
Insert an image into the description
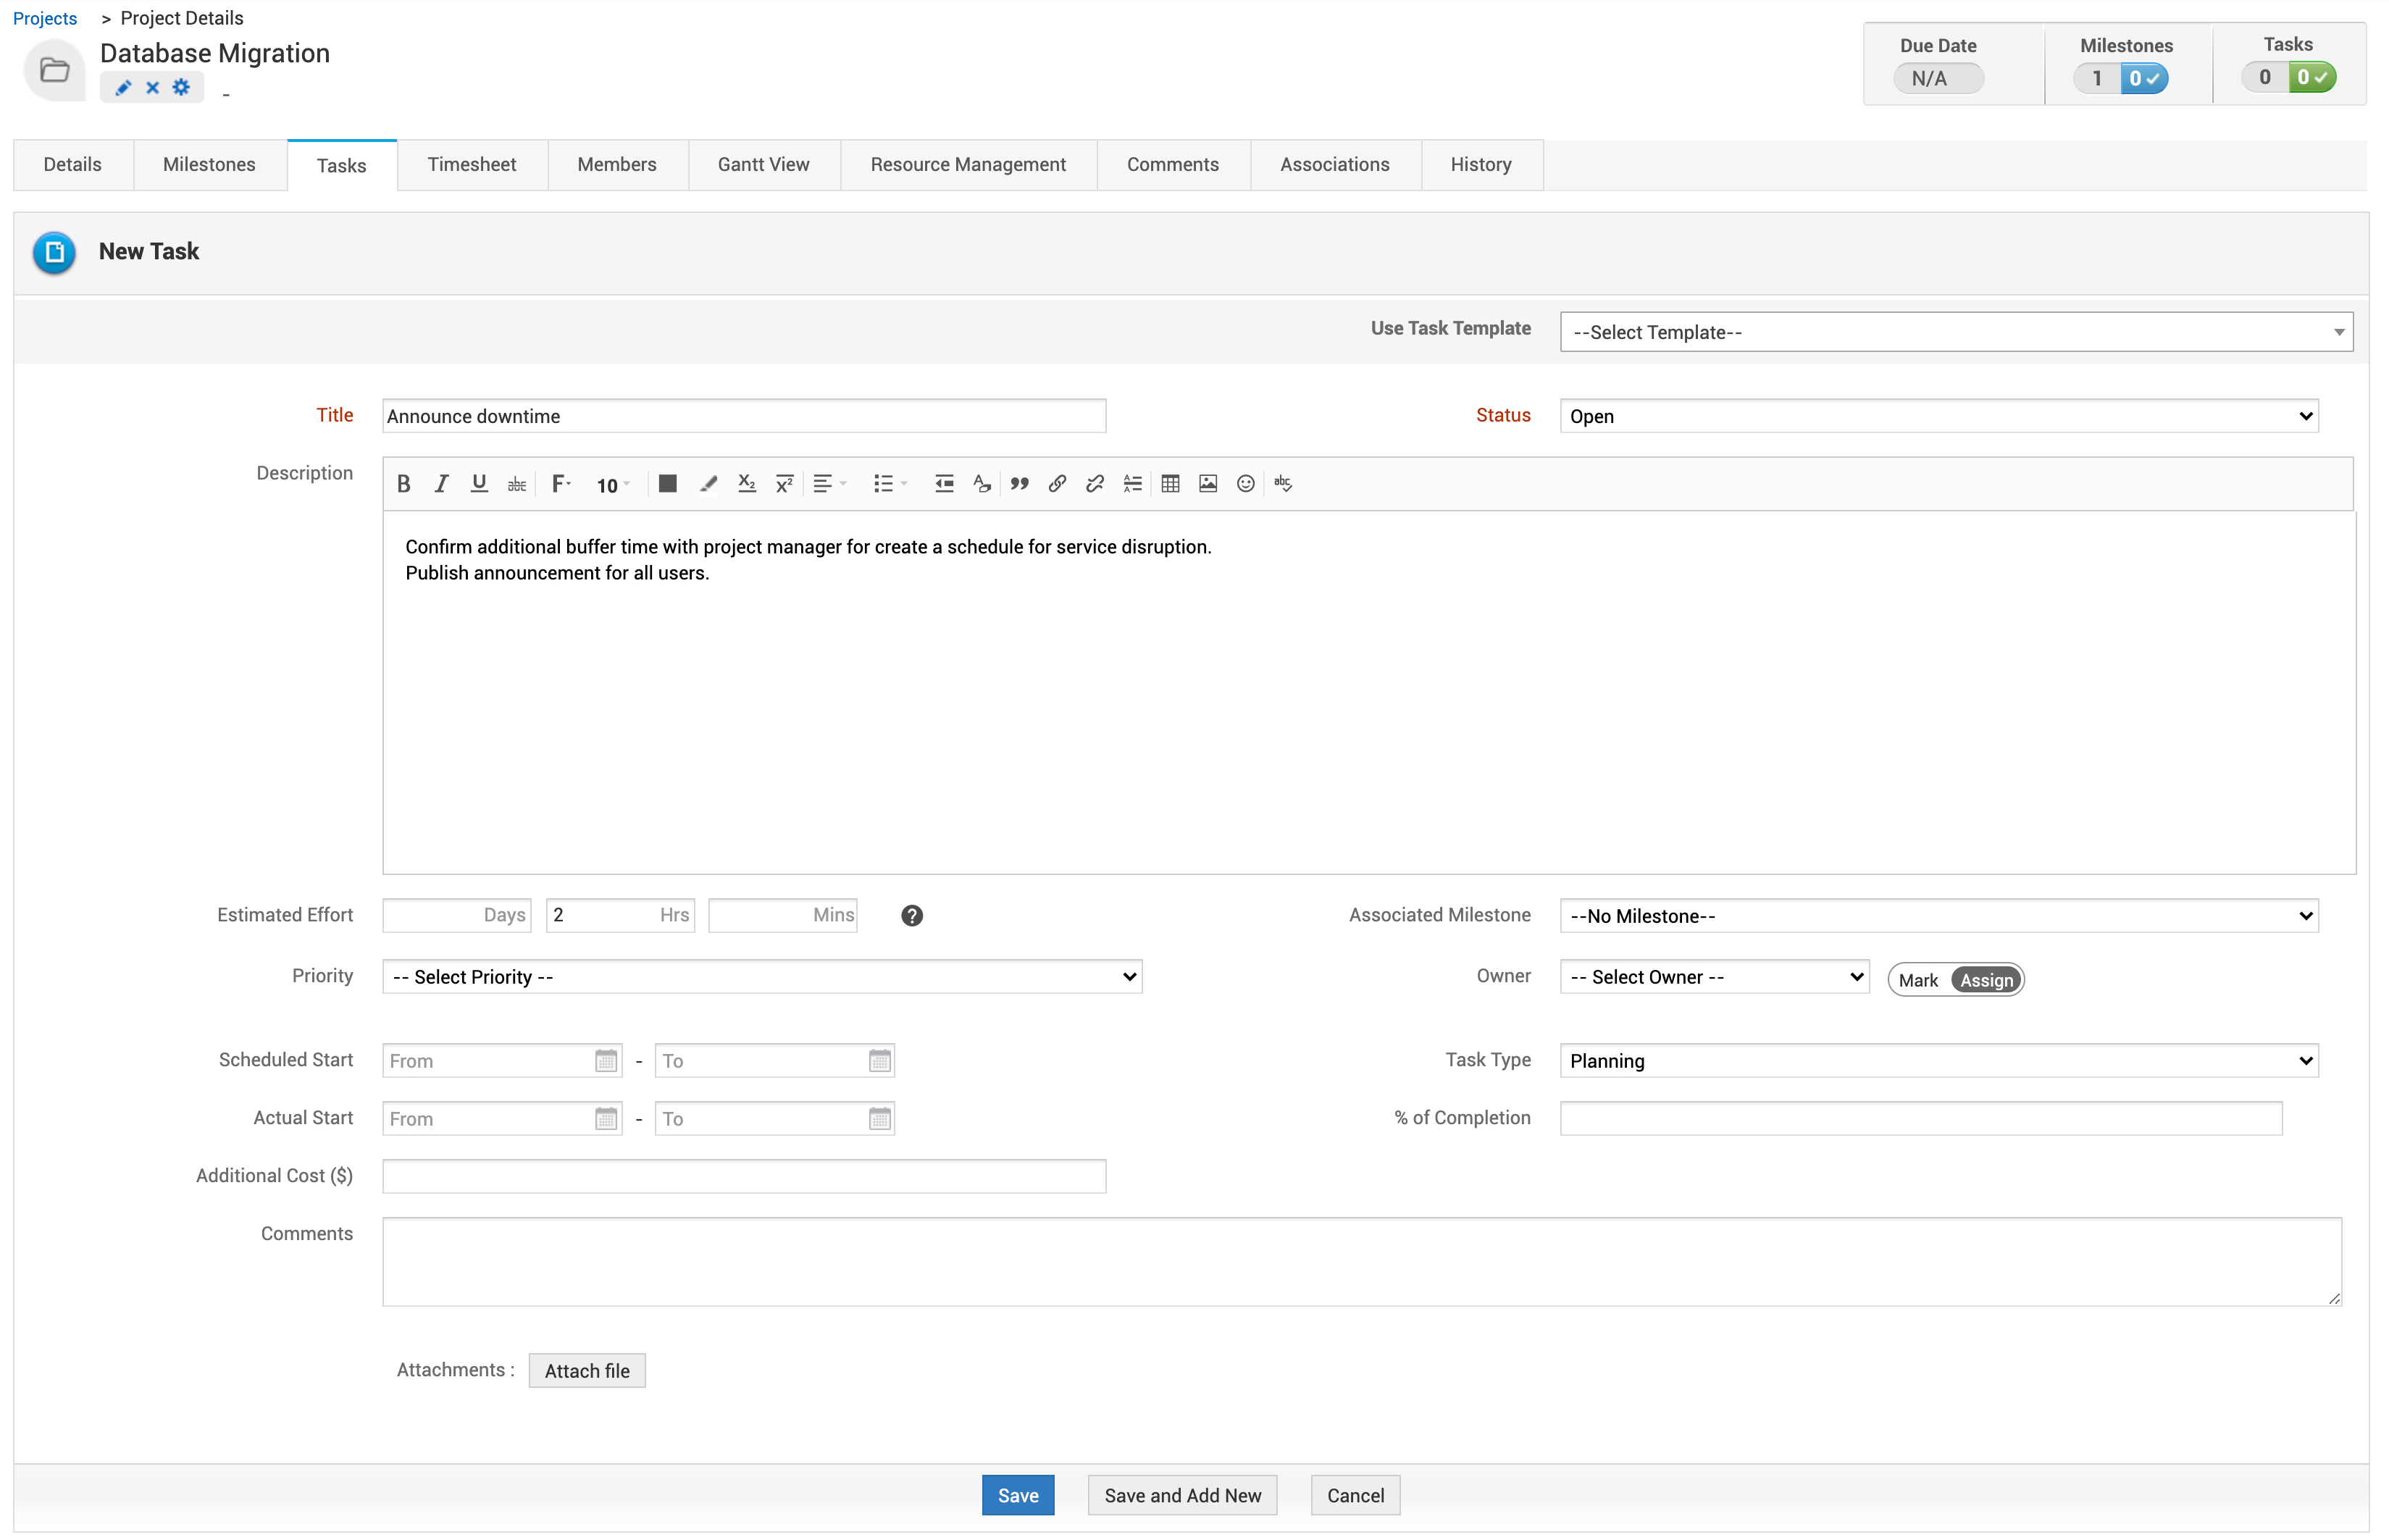coord(1208,484)
